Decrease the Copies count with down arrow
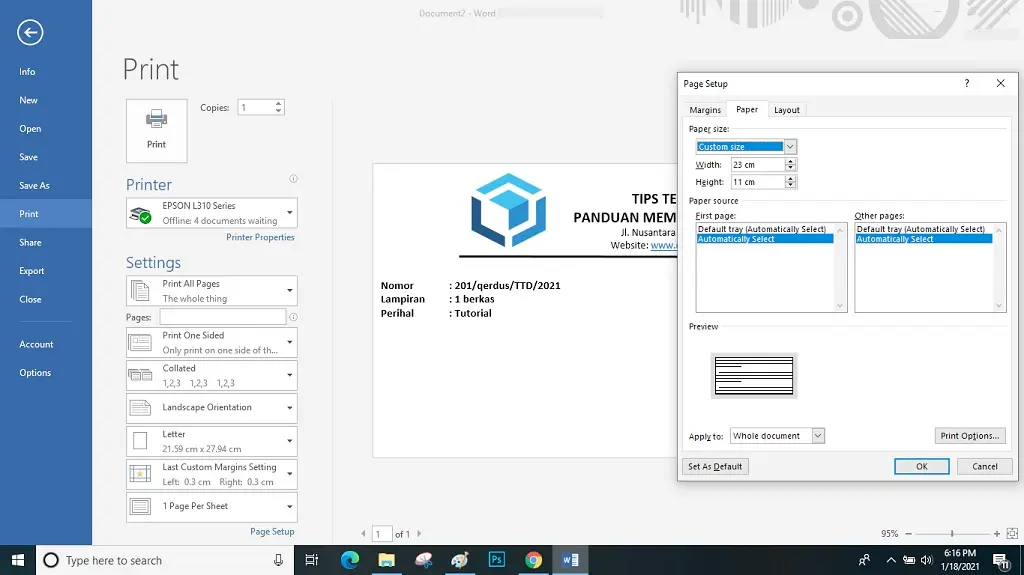 pos(279,110)
